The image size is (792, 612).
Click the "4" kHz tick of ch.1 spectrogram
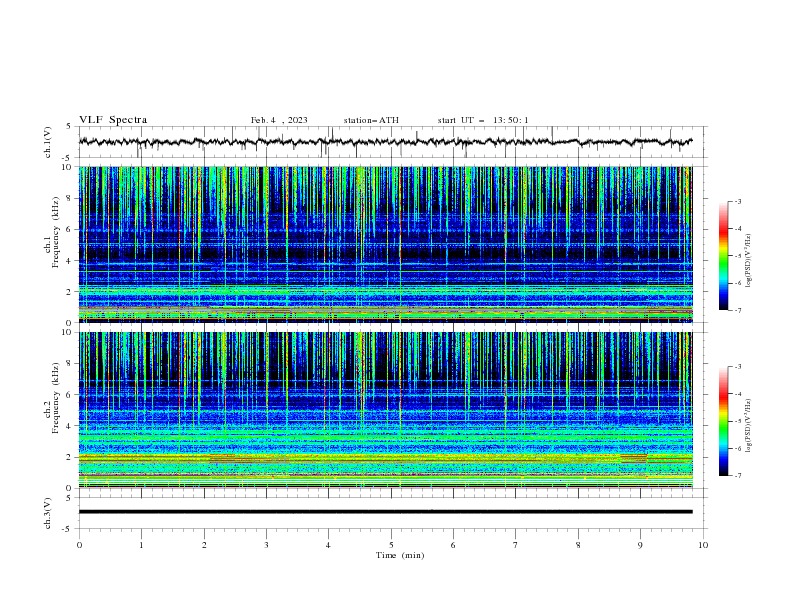[x=70, y=261]
